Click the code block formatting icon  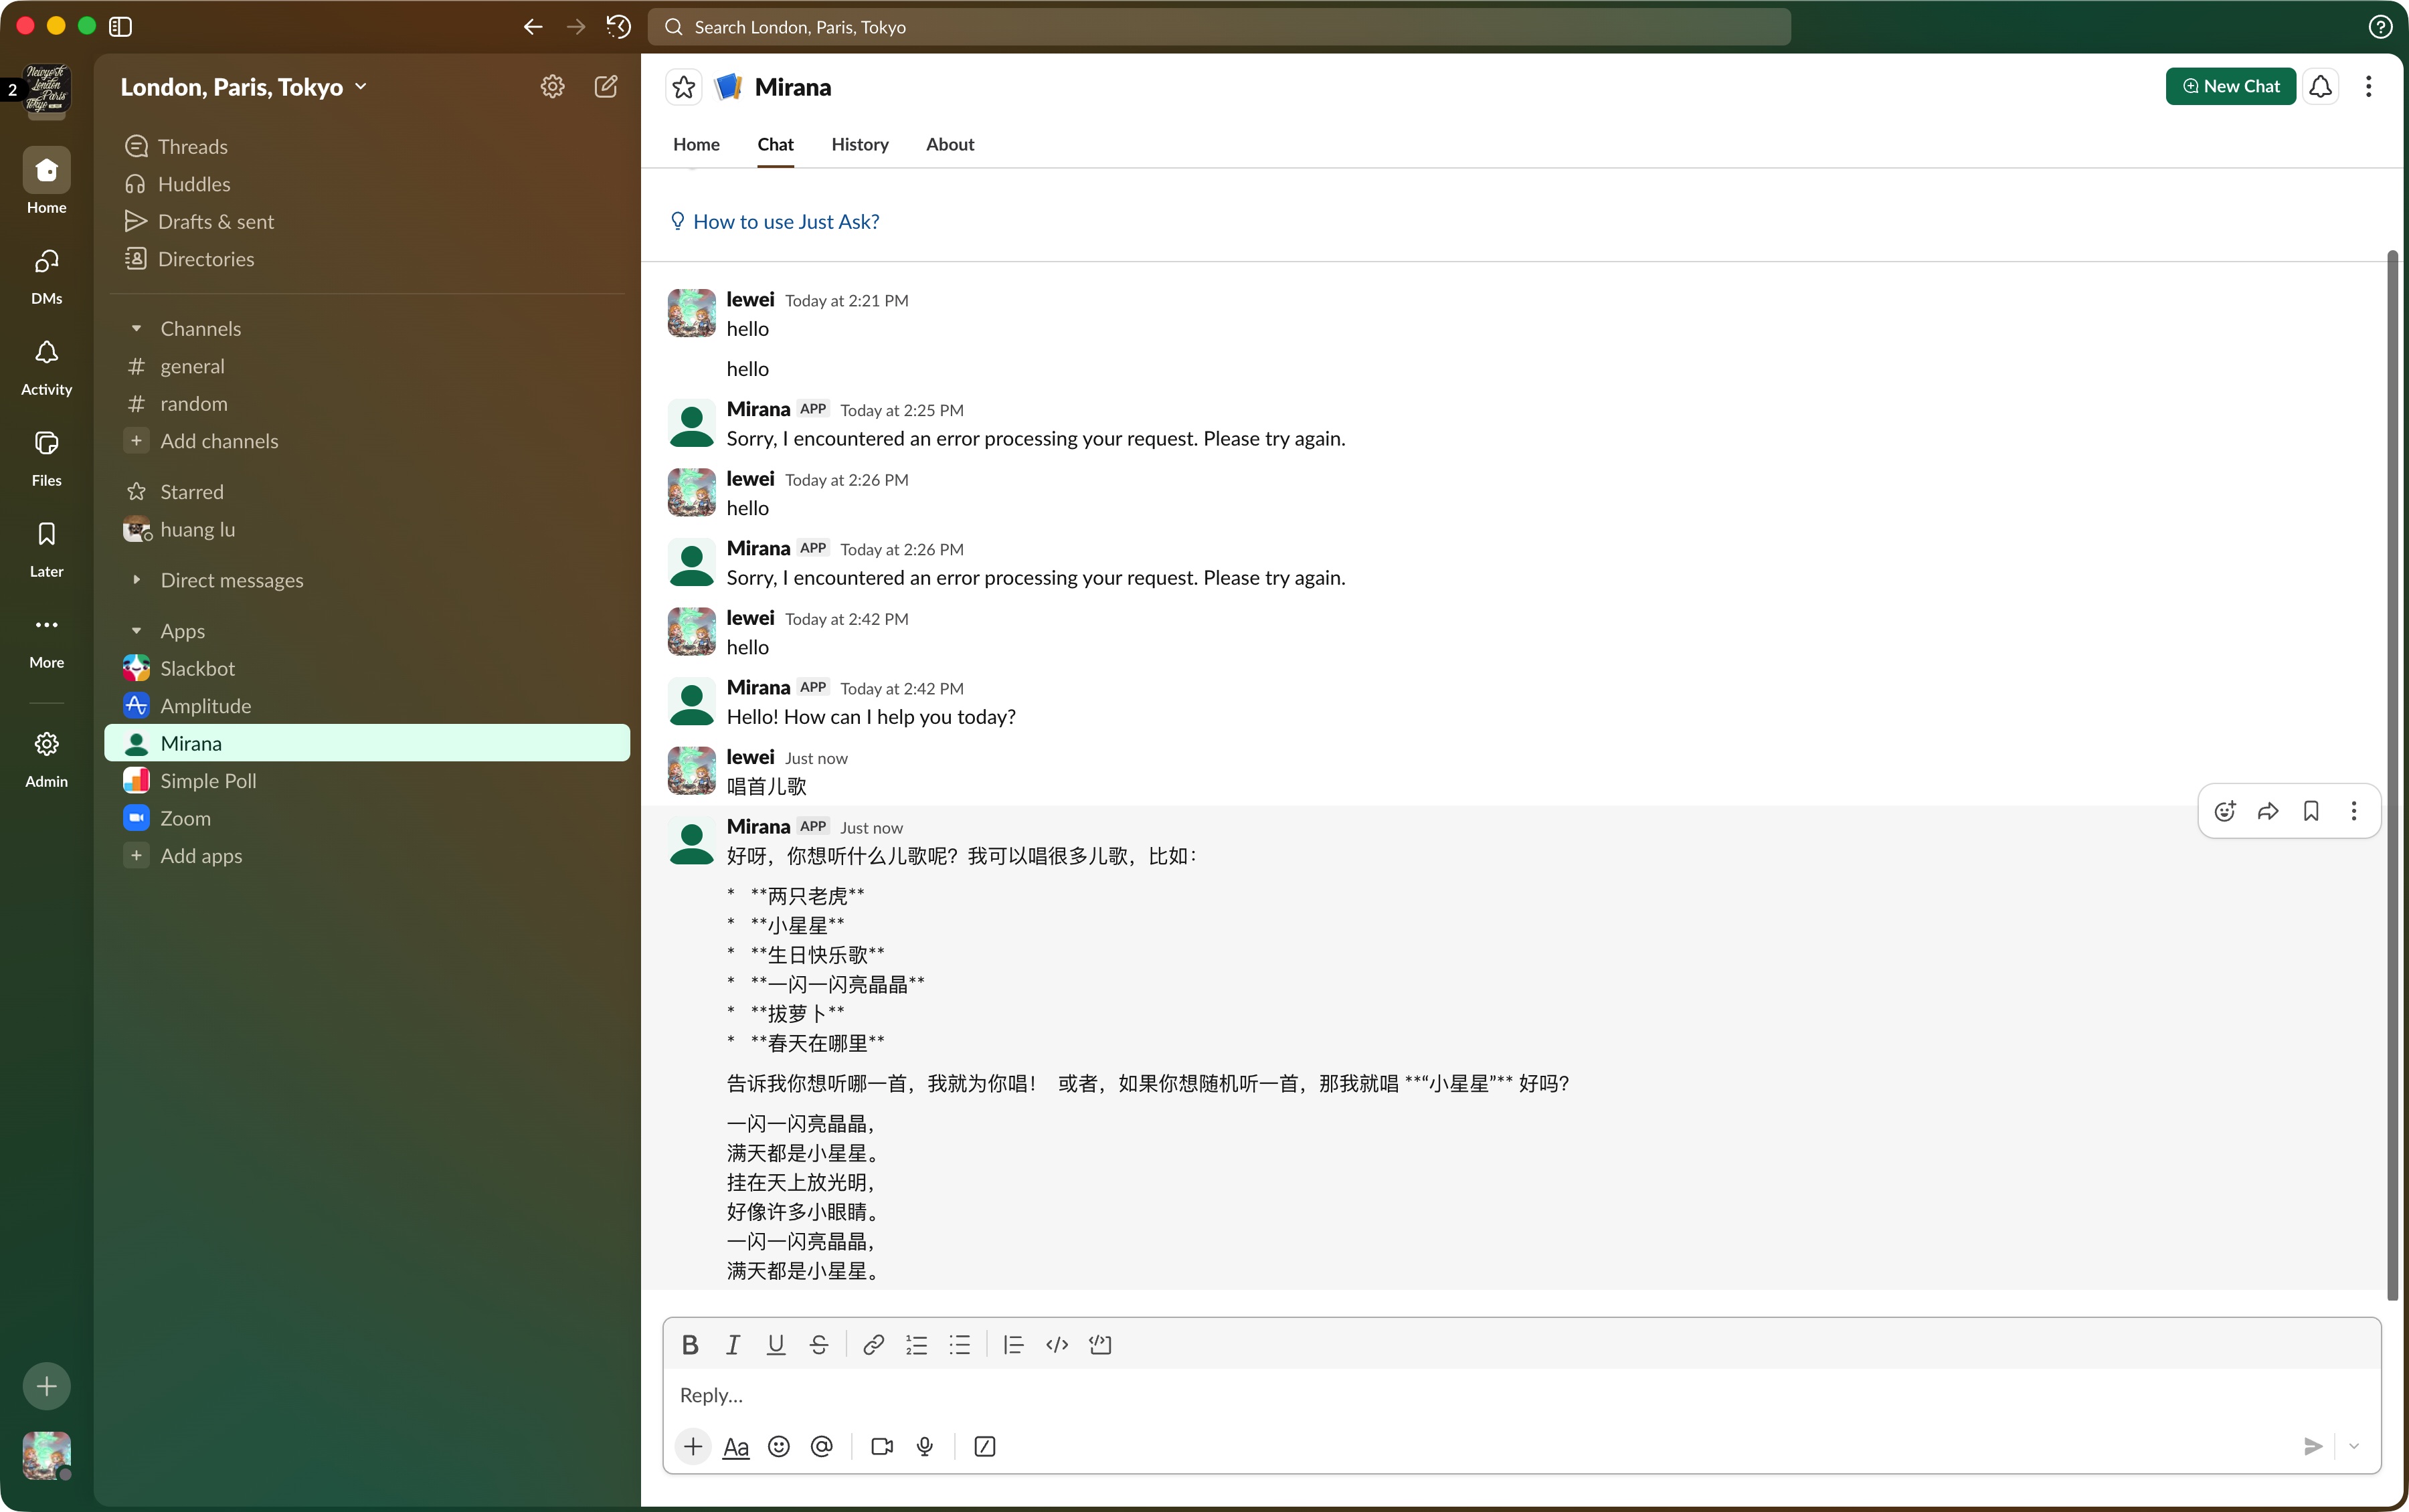click(1100, 1345)
